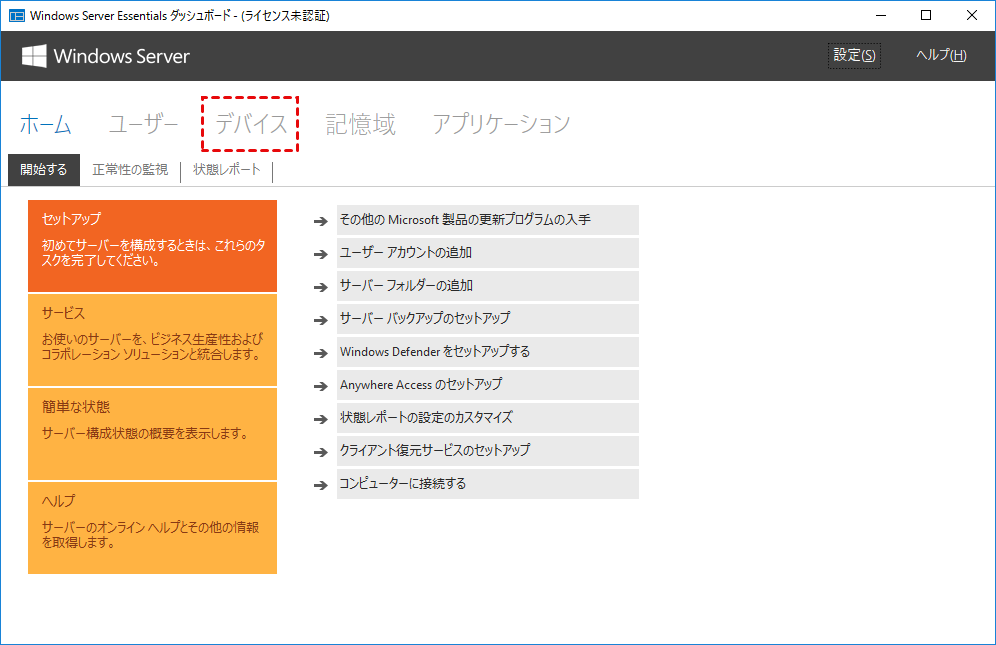The width and height of the screenshot is (996, 645).
Task: Open ユーザー アカウントの追加 task
Action: tap(488, 253)
